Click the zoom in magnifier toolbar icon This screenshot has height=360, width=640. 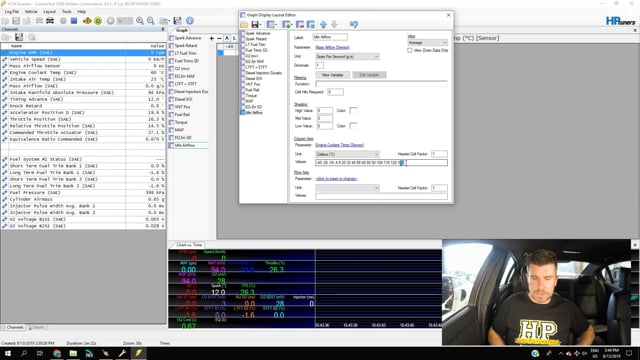pos(140,20)
